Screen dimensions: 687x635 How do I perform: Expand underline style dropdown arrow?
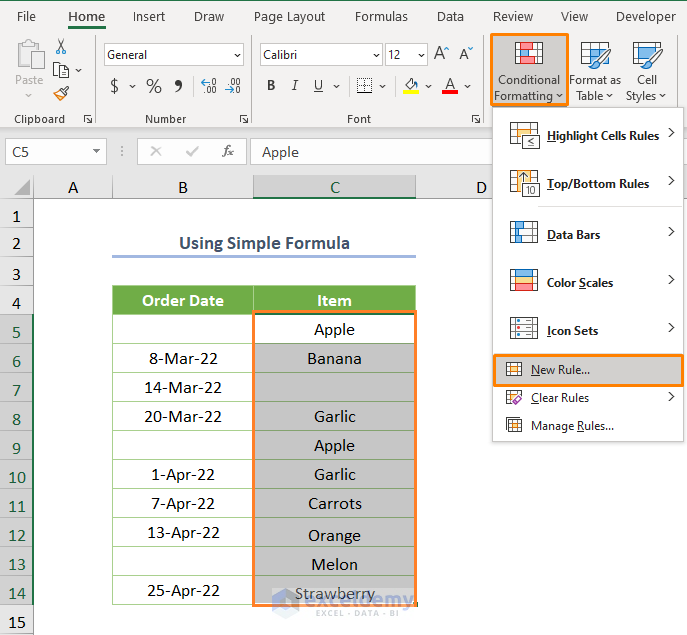[x=336, y=86]
